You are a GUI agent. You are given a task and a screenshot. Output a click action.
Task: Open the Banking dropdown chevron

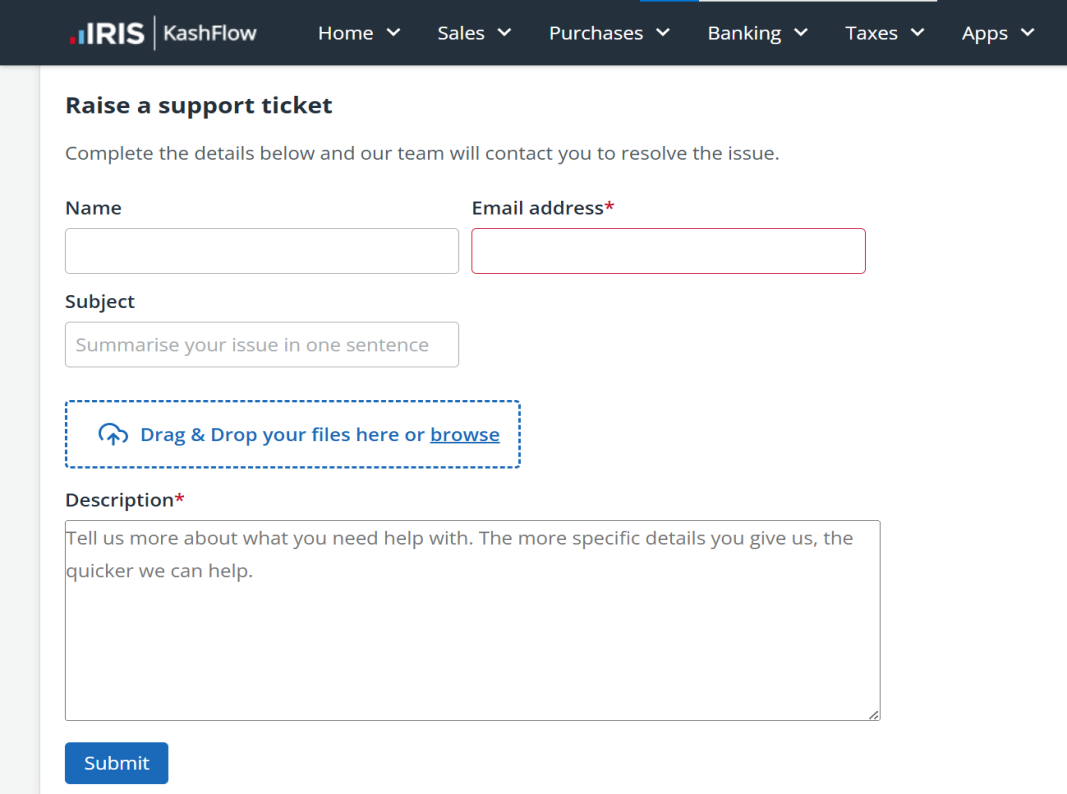pos(801,32)
